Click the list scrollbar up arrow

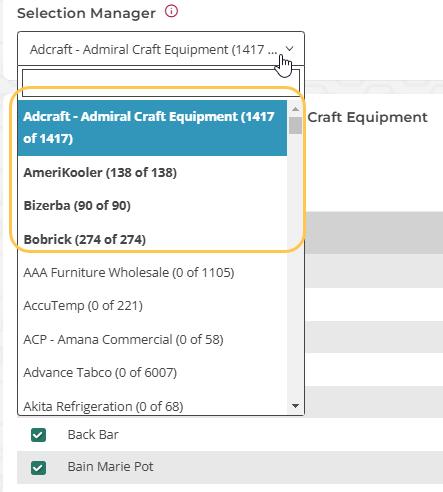[295, 109]
